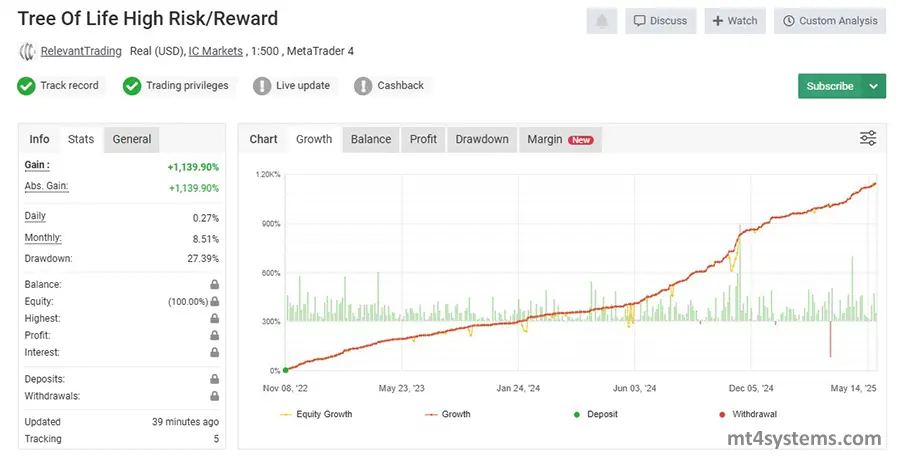The image size is (900, 456).
Task: Expand the Subscribe dropdown arrow
Action: tap(874, 86)
